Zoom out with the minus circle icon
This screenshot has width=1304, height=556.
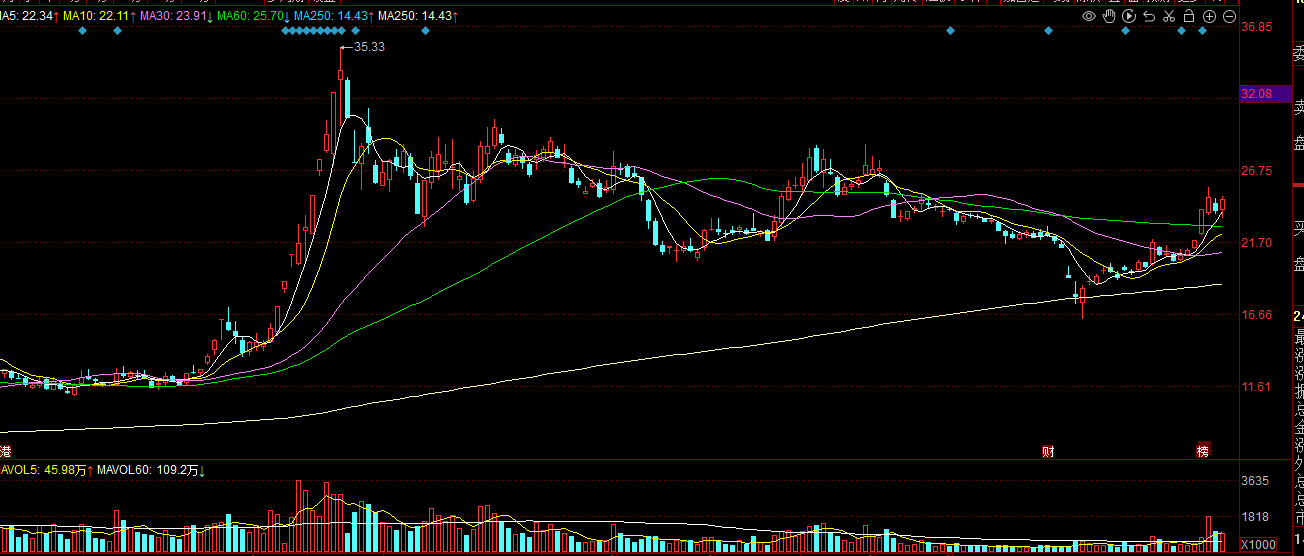(x=1229, y=16)
